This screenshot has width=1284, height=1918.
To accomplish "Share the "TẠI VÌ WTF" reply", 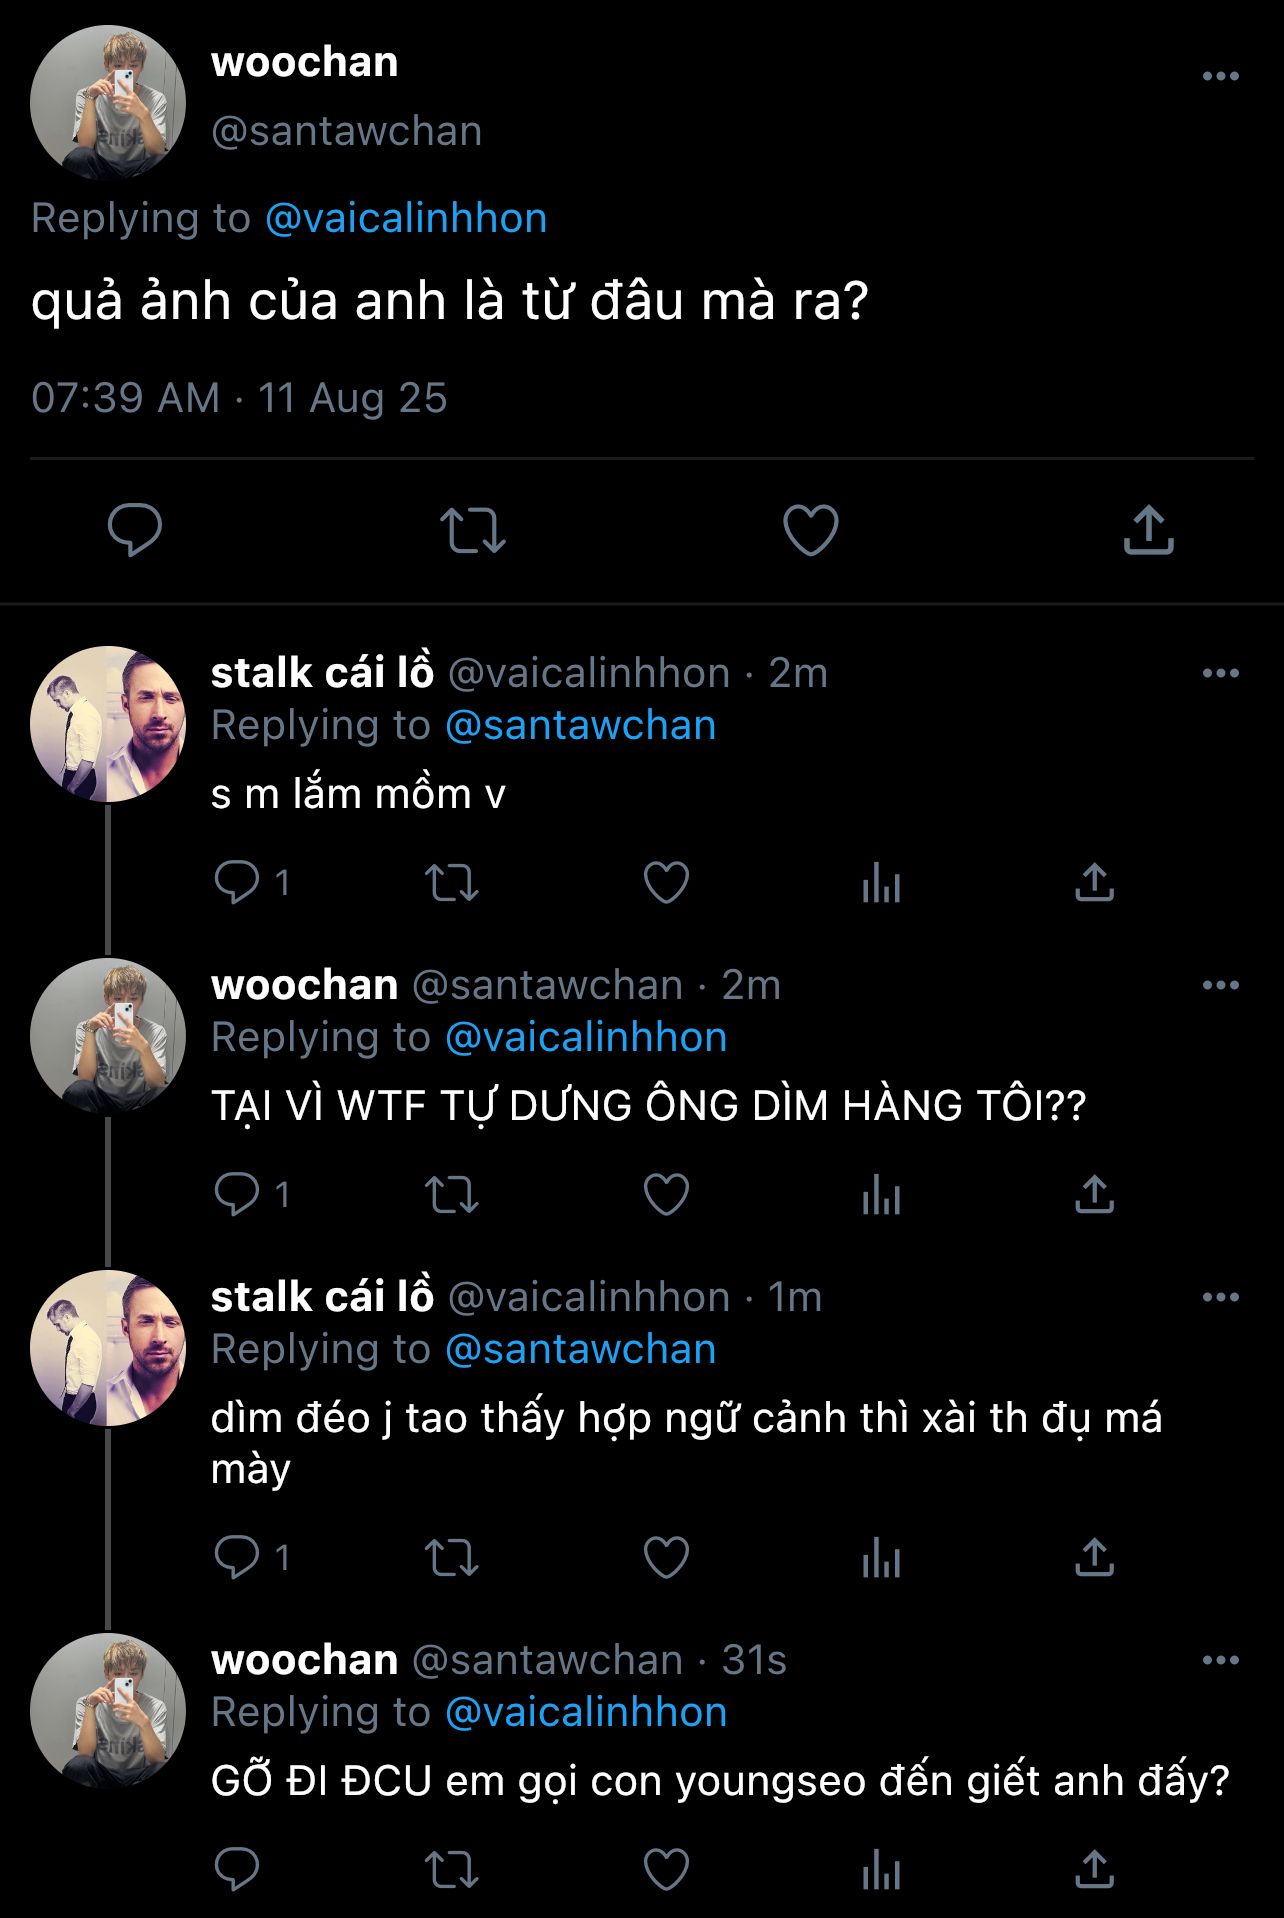I will [x=1094, y=1195].
